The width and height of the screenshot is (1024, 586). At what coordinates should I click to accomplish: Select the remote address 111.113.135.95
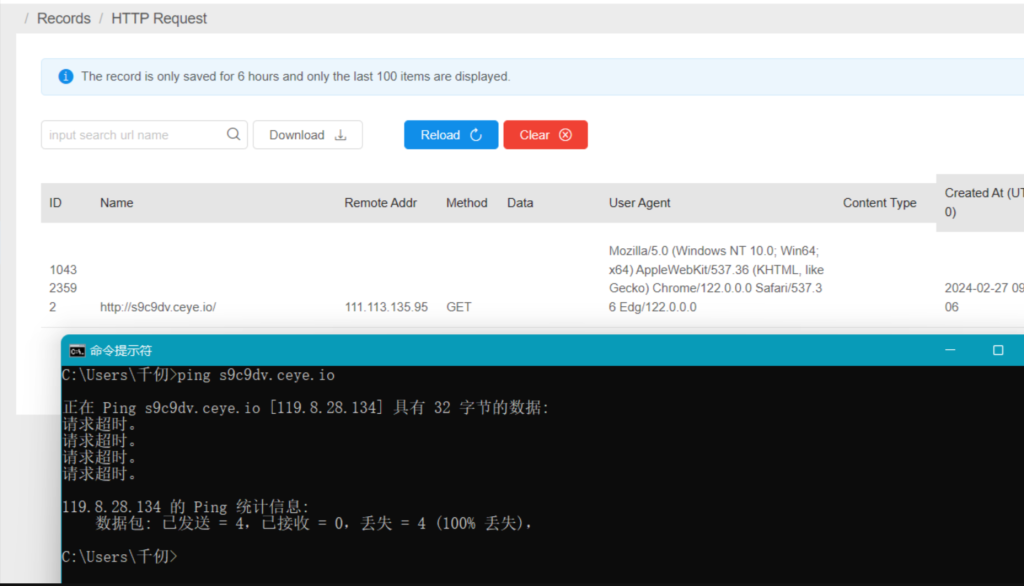pyautogui.click(x=386, y=307)
